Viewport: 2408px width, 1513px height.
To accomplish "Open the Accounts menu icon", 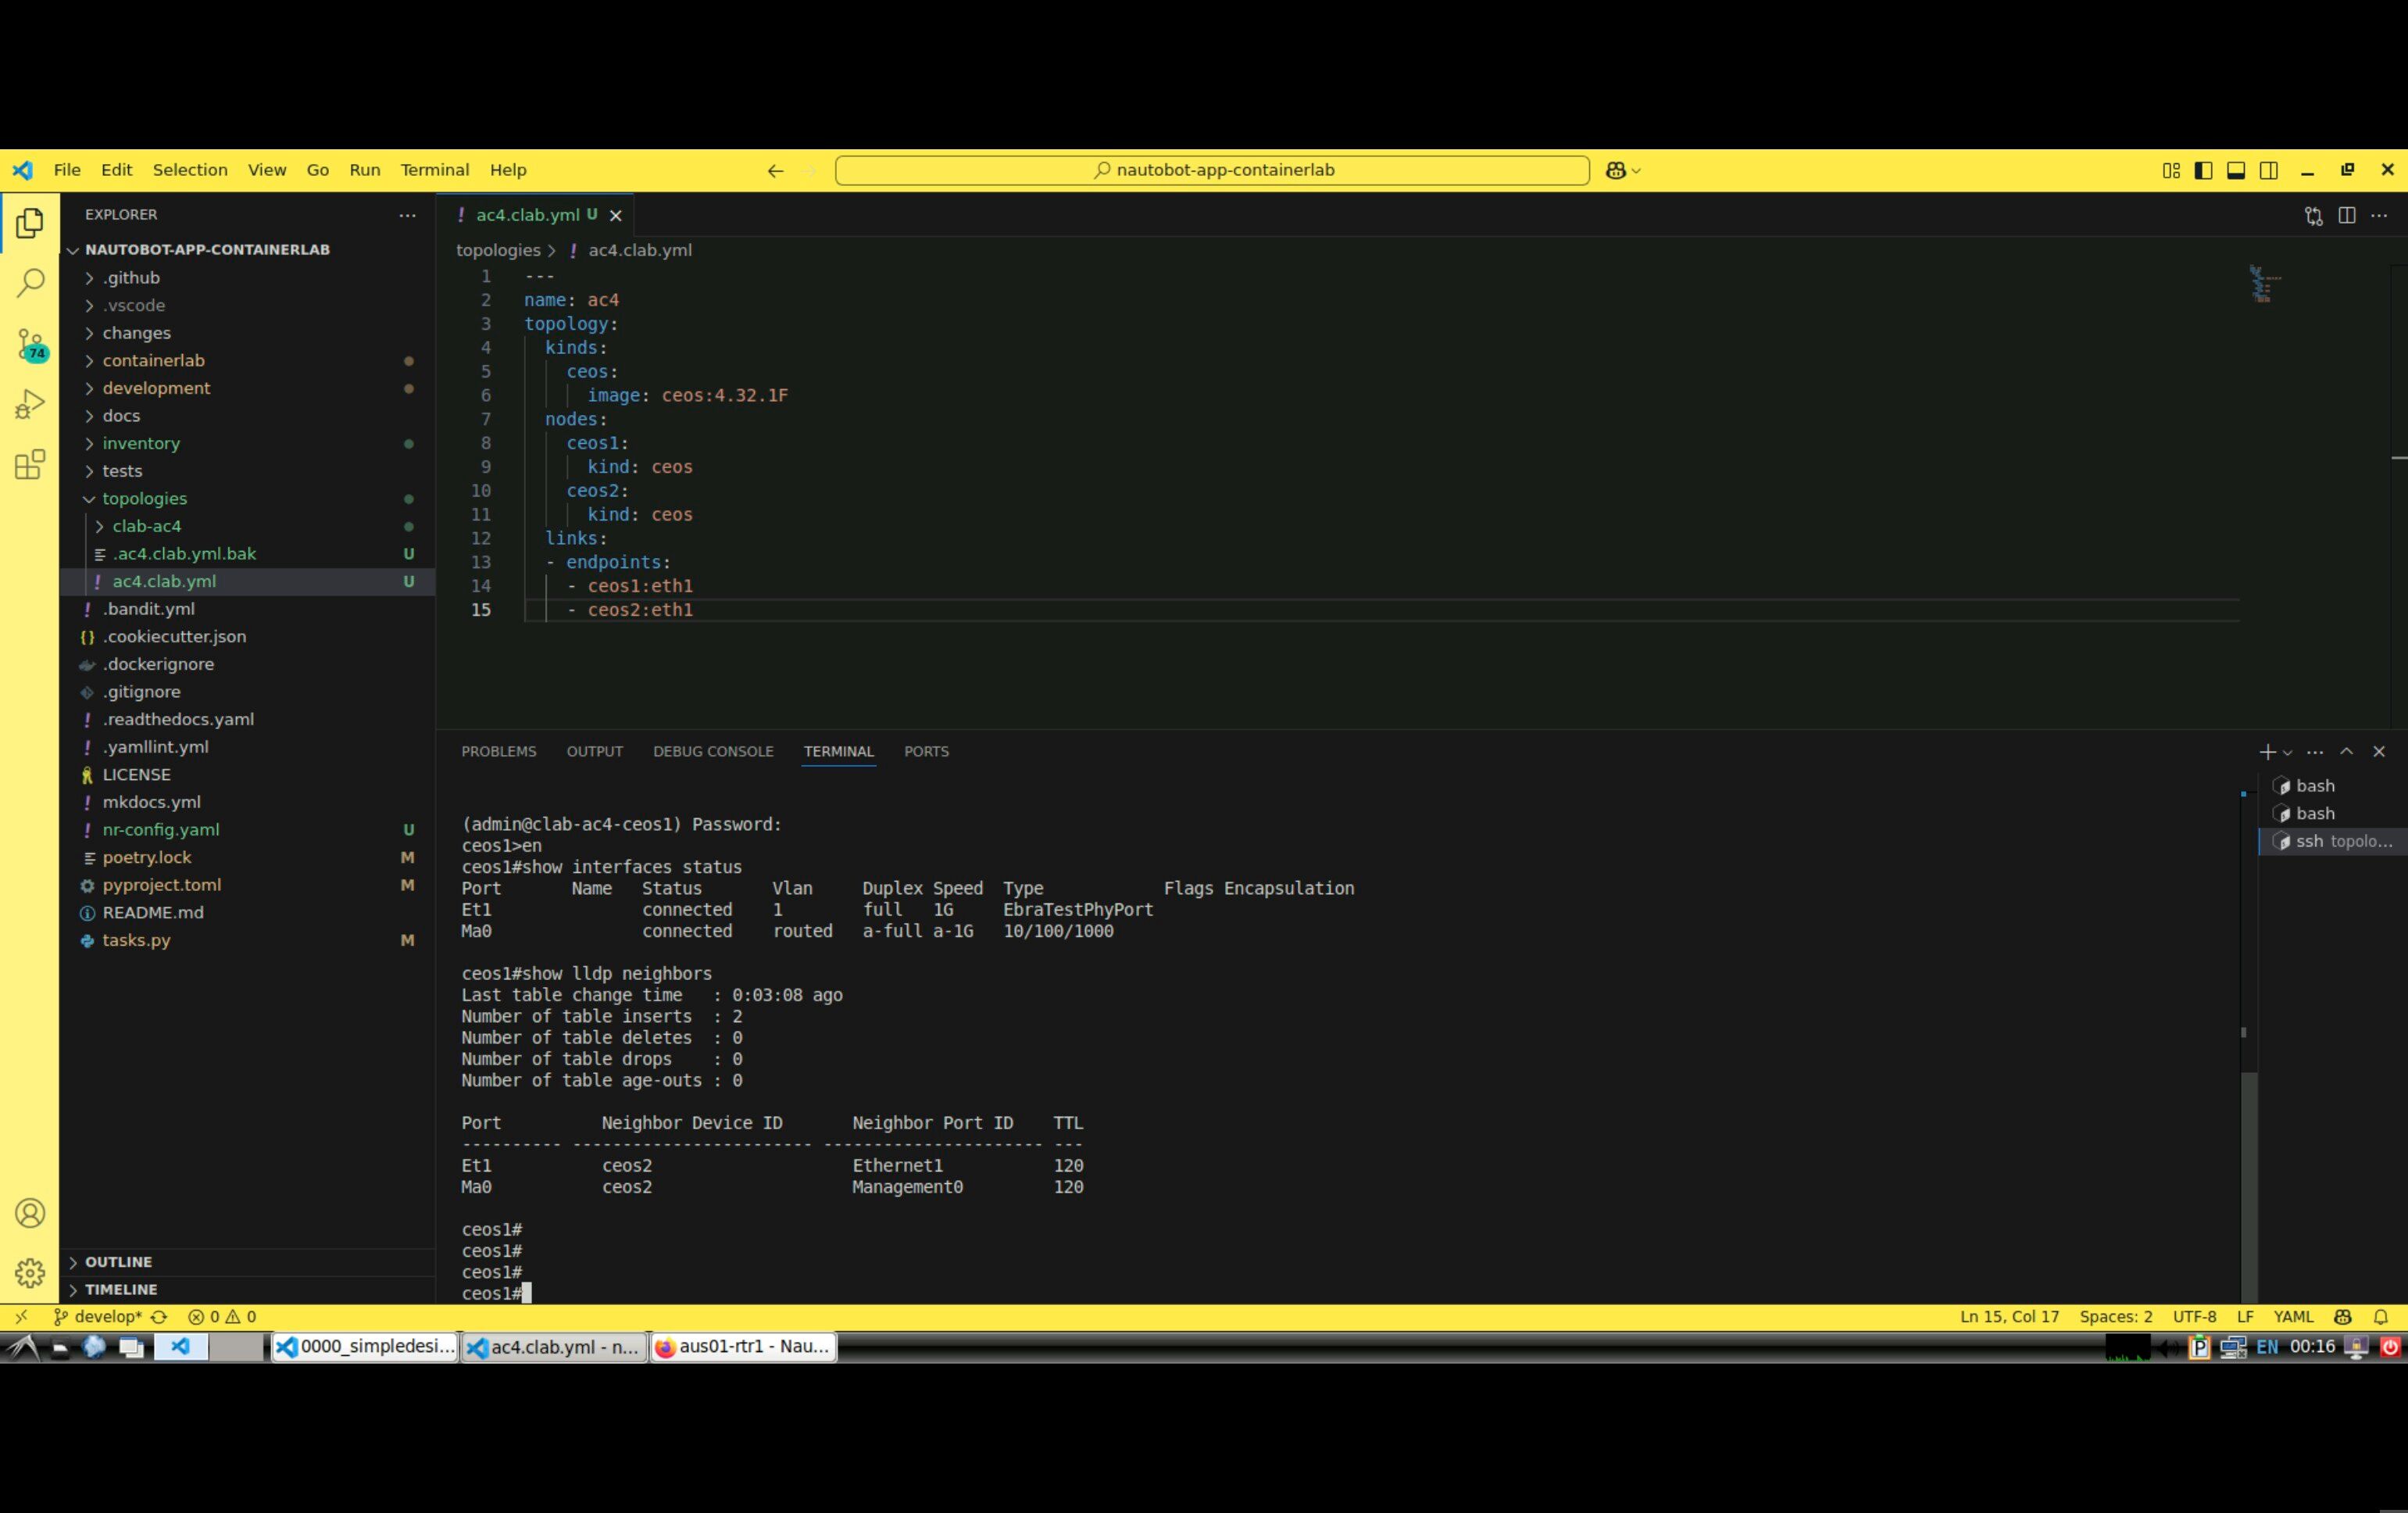I will [x=30, y=1213].
